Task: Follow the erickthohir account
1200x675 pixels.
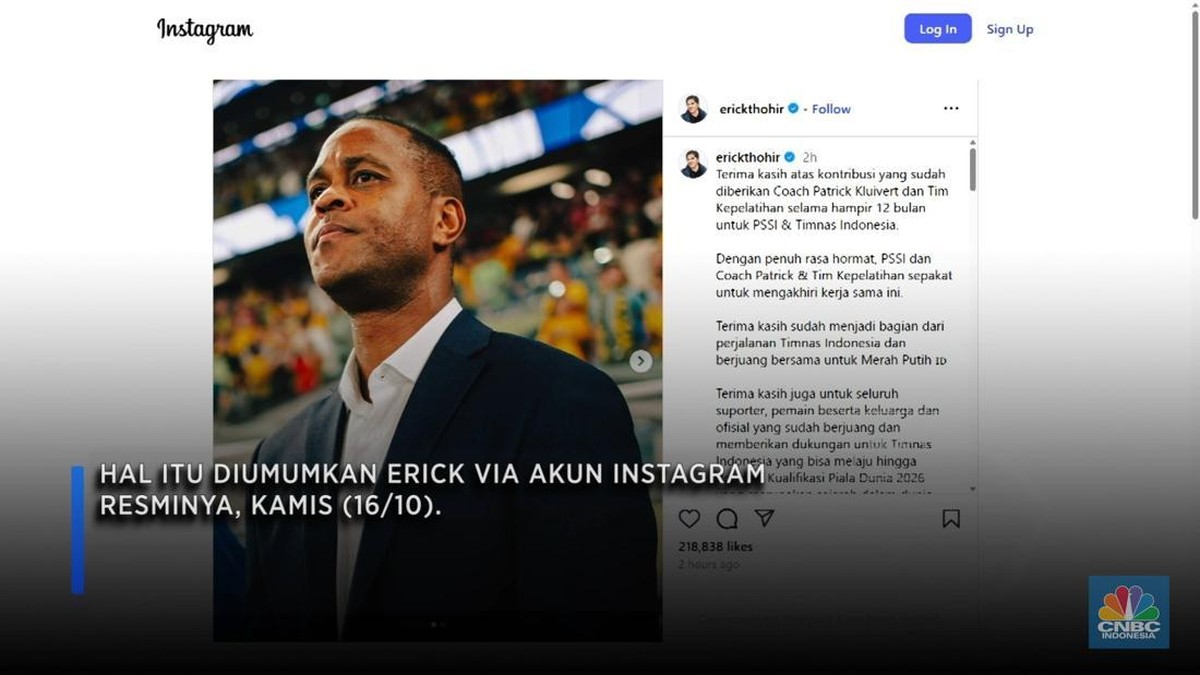Action: pyautogui.click(x=831, y=109)
